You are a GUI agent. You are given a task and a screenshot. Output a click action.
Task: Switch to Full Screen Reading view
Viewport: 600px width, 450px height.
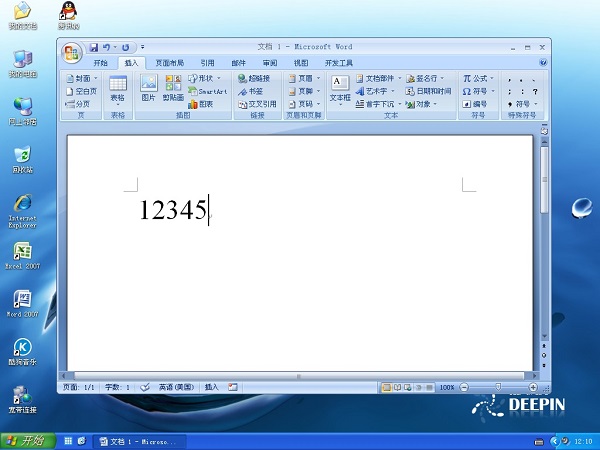(397, 388)
